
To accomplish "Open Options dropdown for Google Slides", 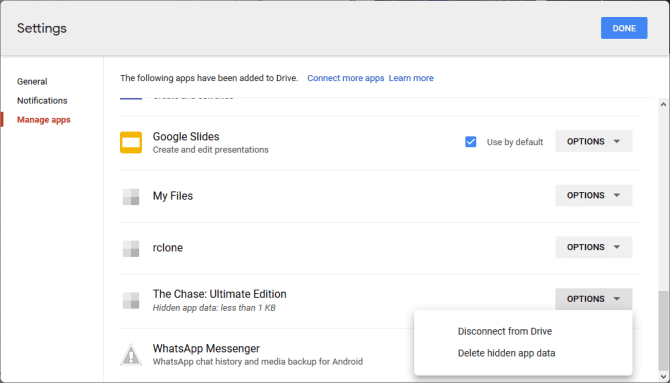I will pyautogui.click(x=594, y=141).
